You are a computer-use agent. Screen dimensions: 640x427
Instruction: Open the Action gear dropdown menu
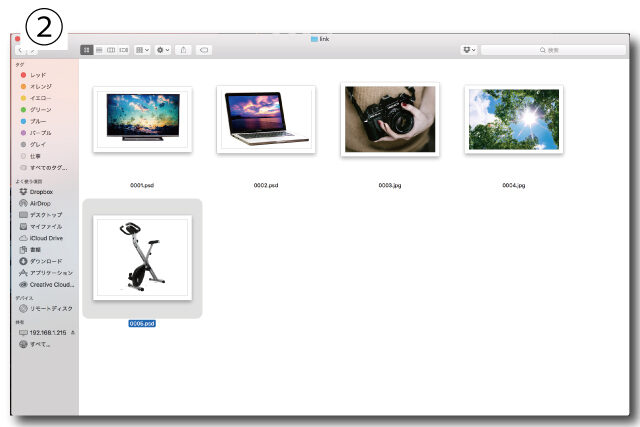[162, 49]
